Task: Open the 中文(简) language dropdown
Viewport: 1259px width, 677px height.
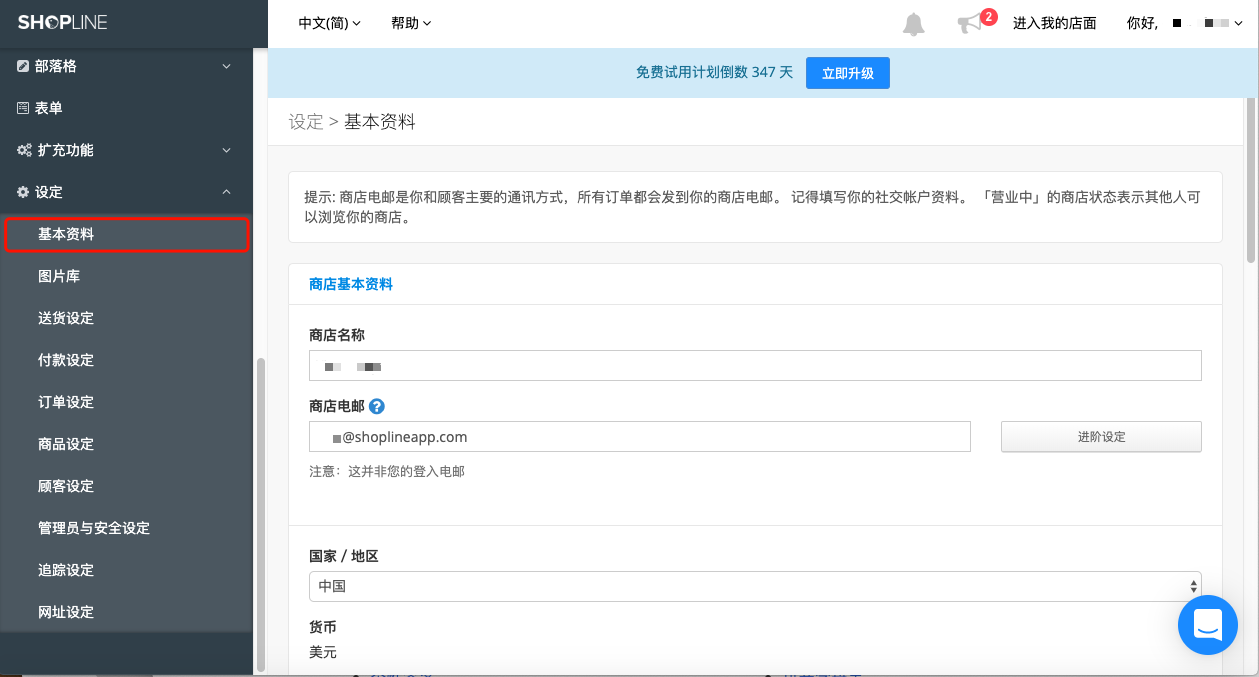Action: tap(329, 23)
